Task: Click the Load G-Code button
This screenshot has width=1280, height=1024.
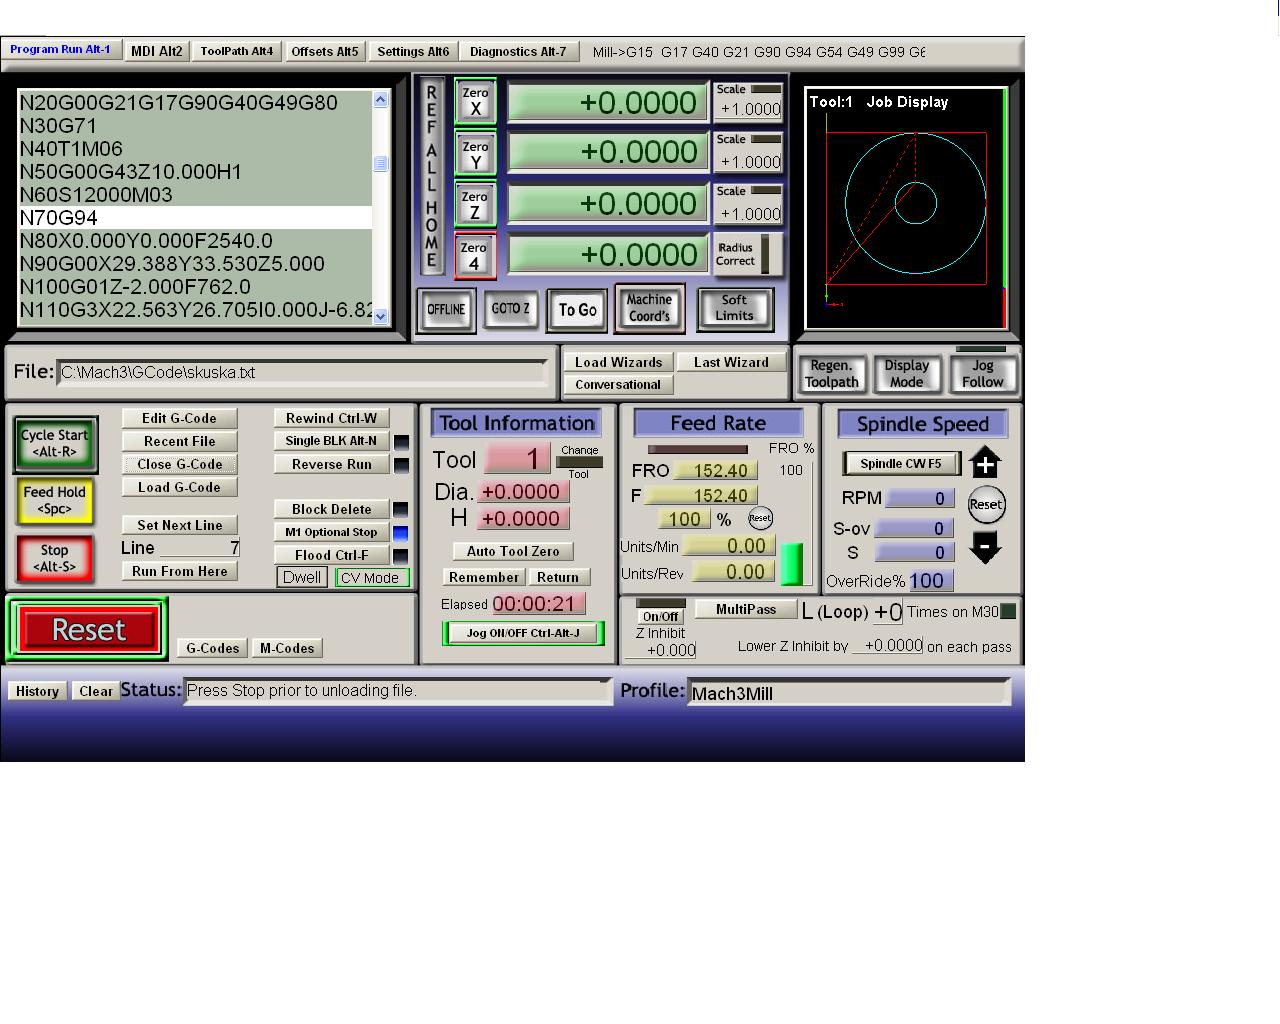Action: click(x=180, y=487)
